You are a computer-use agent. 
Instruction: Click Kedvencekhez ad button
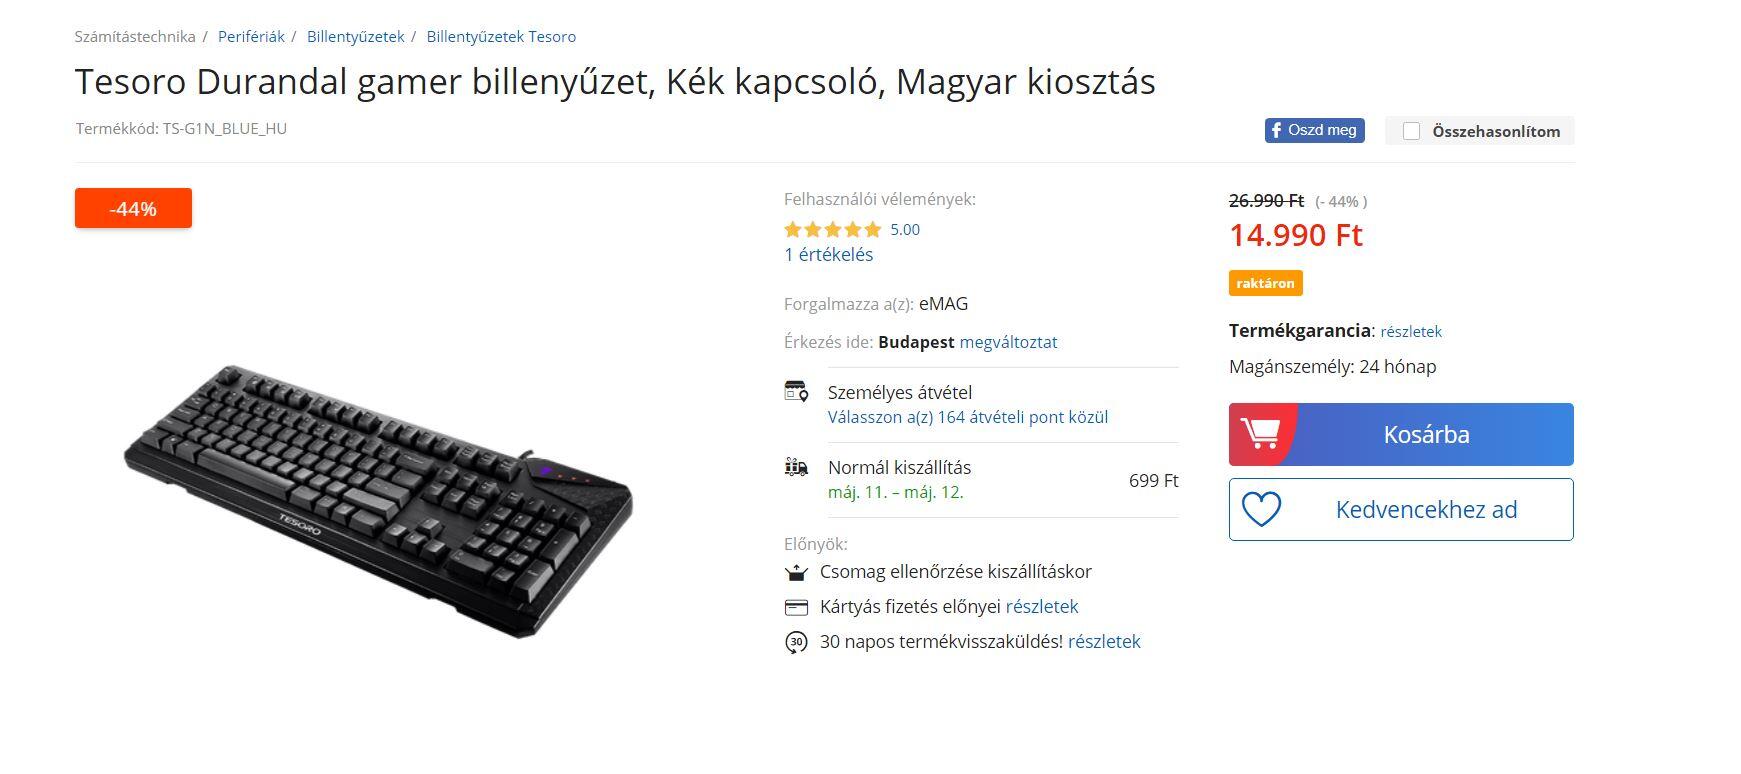click(1426, 510)
